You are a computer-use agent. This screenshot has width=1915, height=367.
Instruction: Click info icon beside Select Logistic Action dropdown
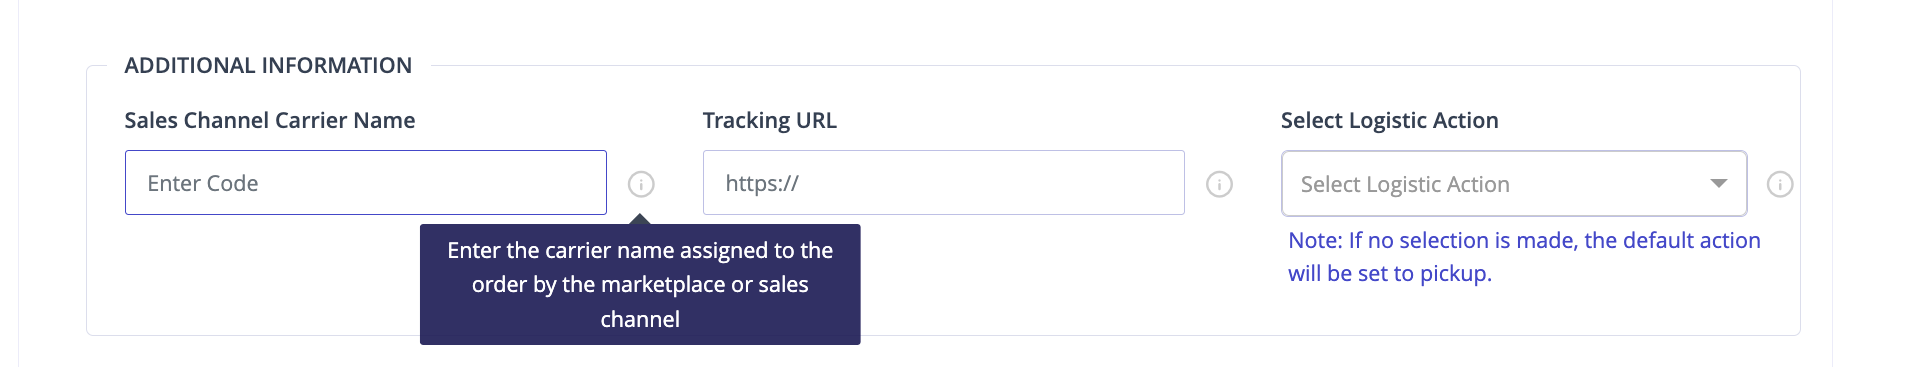1780,184
